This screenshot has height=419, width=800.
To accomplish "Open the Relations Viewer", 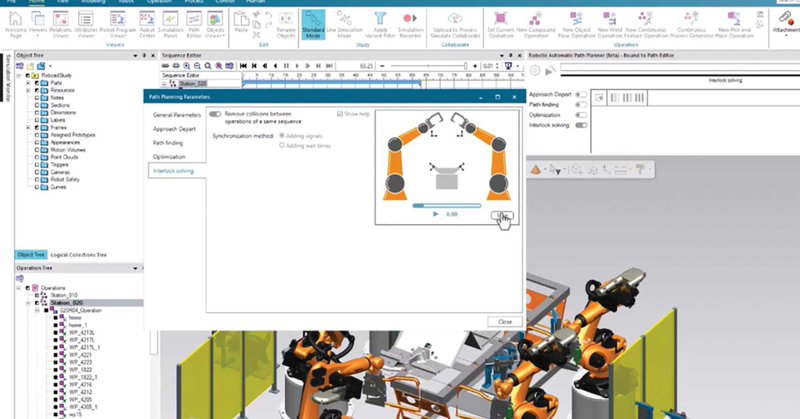I will pos(61,24).
